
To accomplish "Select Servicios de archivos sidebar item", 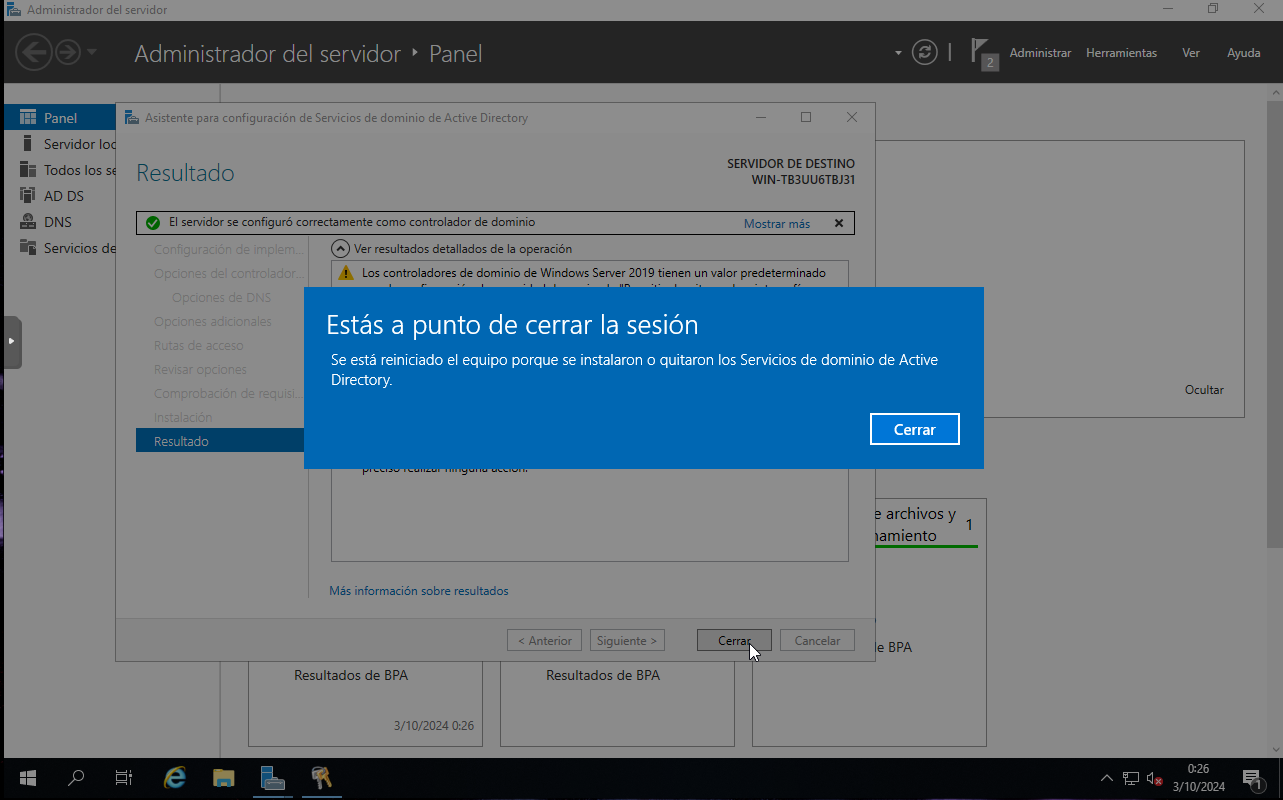I will (x=60, y=248).
